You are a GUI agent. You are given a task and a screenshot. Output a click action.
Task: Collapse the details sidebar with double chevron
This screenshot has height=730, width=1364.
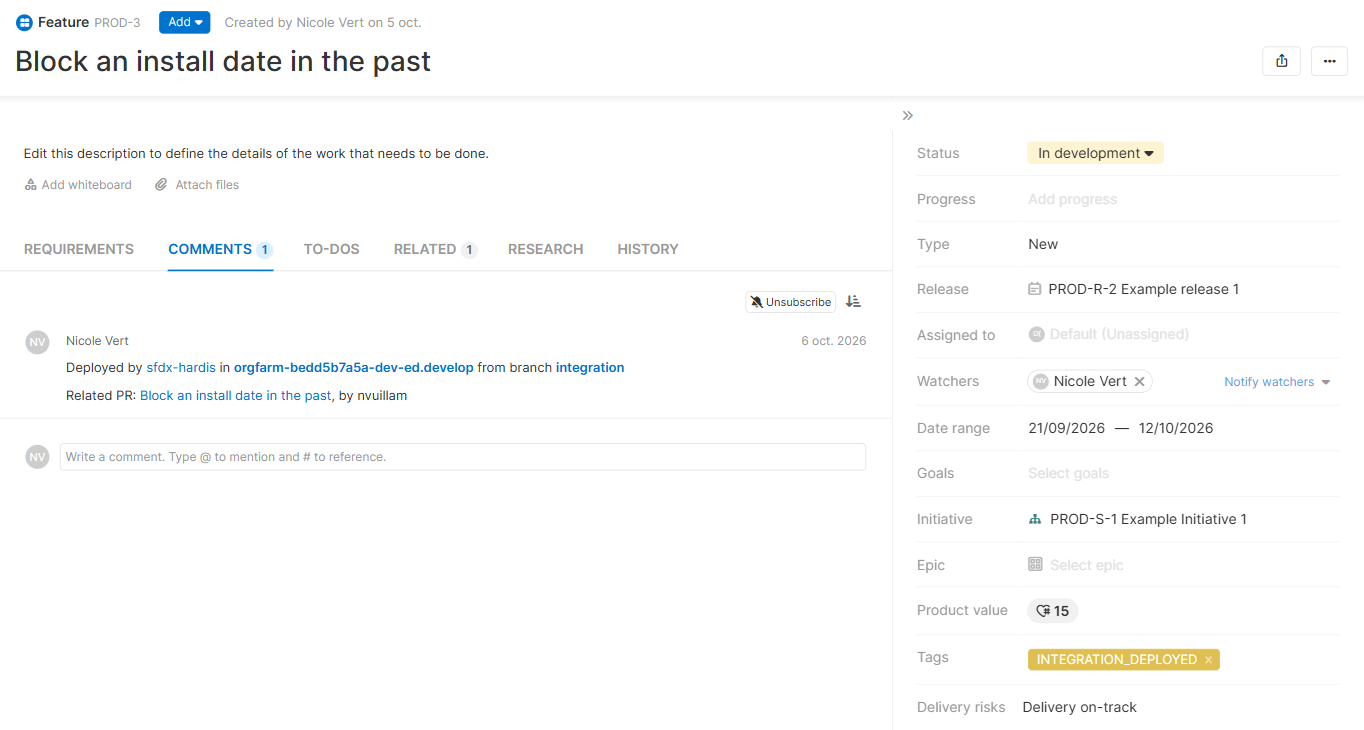pos(908,116)
